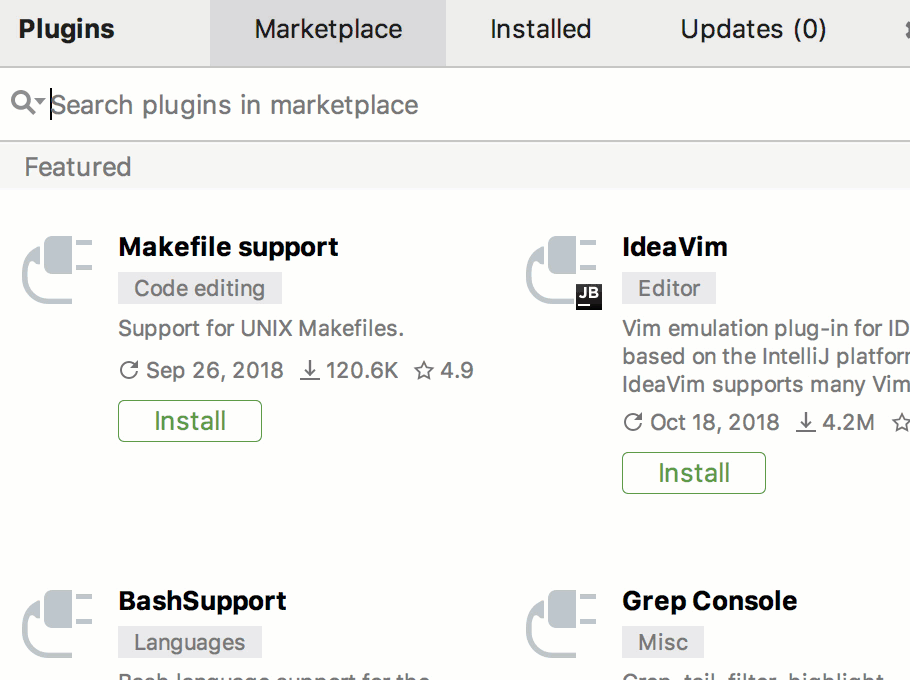Install the IdeaVim plugin

(x=693, y=472)
